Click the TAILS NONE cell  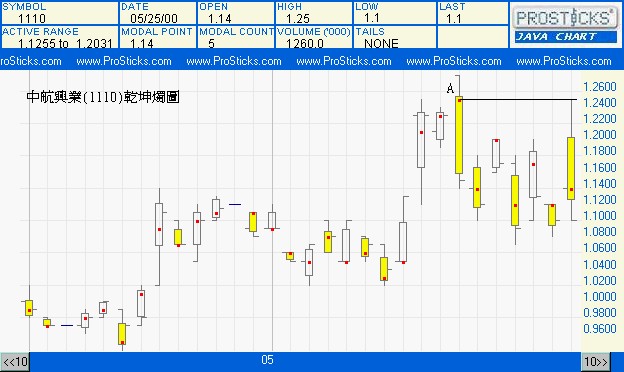(395, 37)
